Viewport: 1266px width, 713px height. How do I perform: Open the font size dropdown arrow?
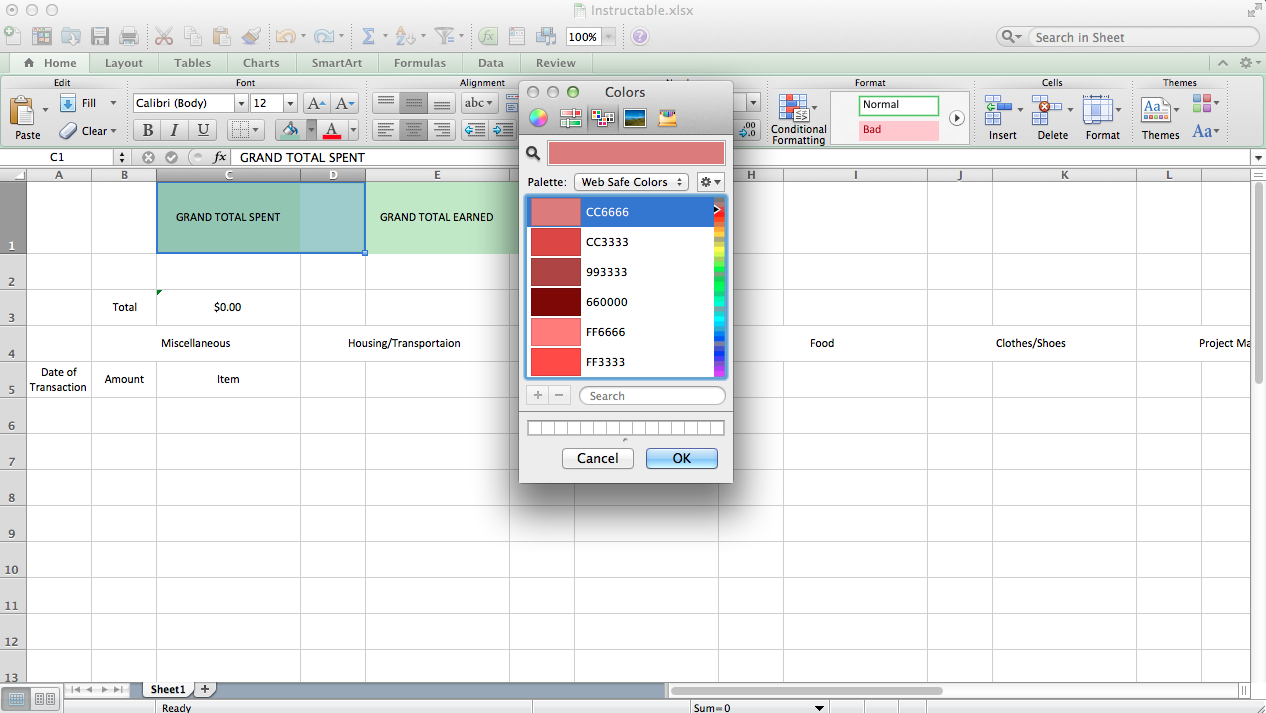pos(290,104)
